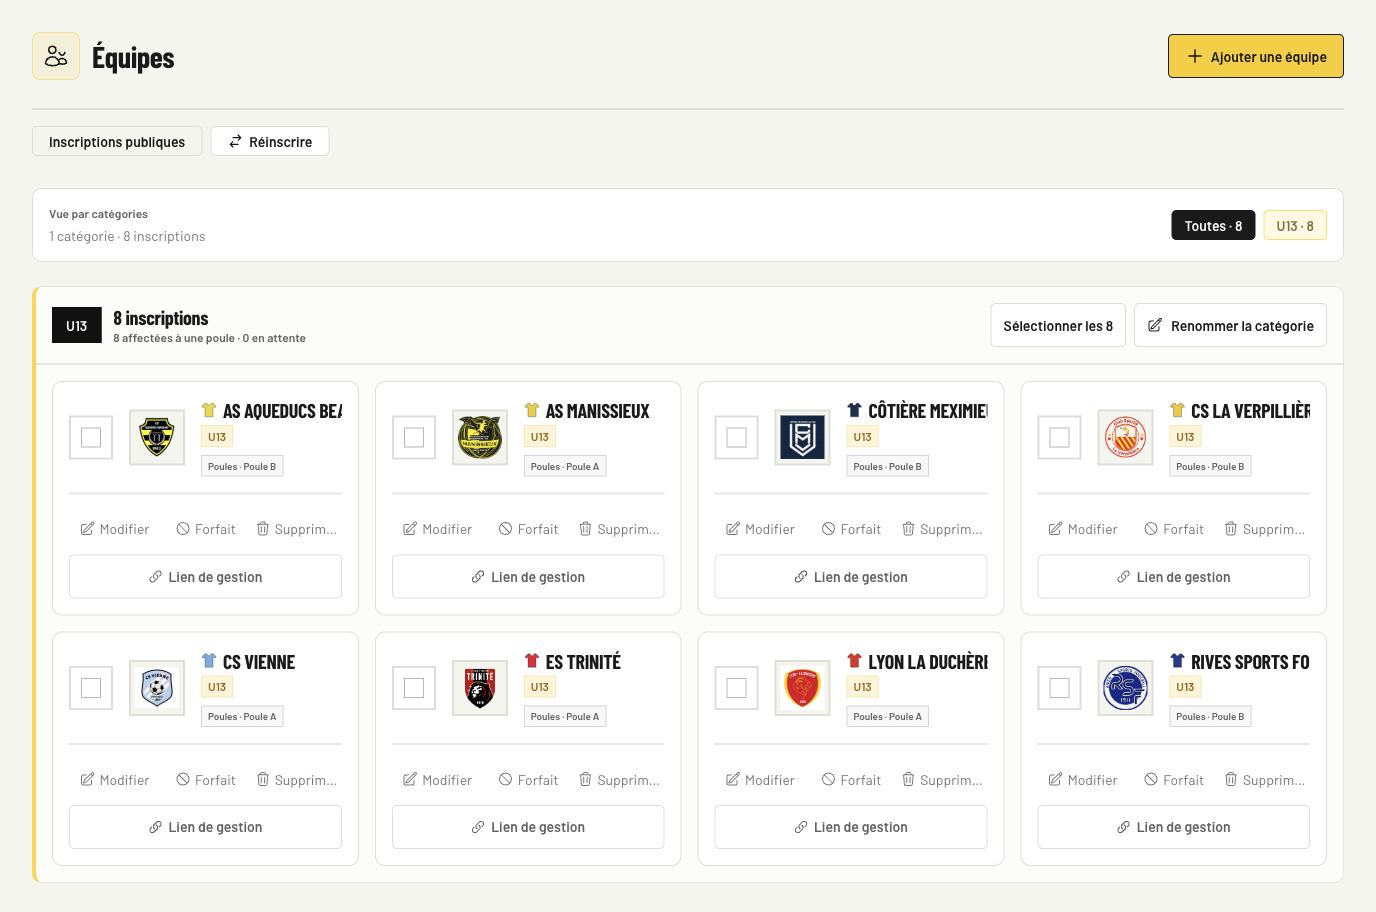Viewport: 1376px width, 912px height.
Task: Open Lien de gestion for CS La Verpillière
Action: pos(1174,577)
